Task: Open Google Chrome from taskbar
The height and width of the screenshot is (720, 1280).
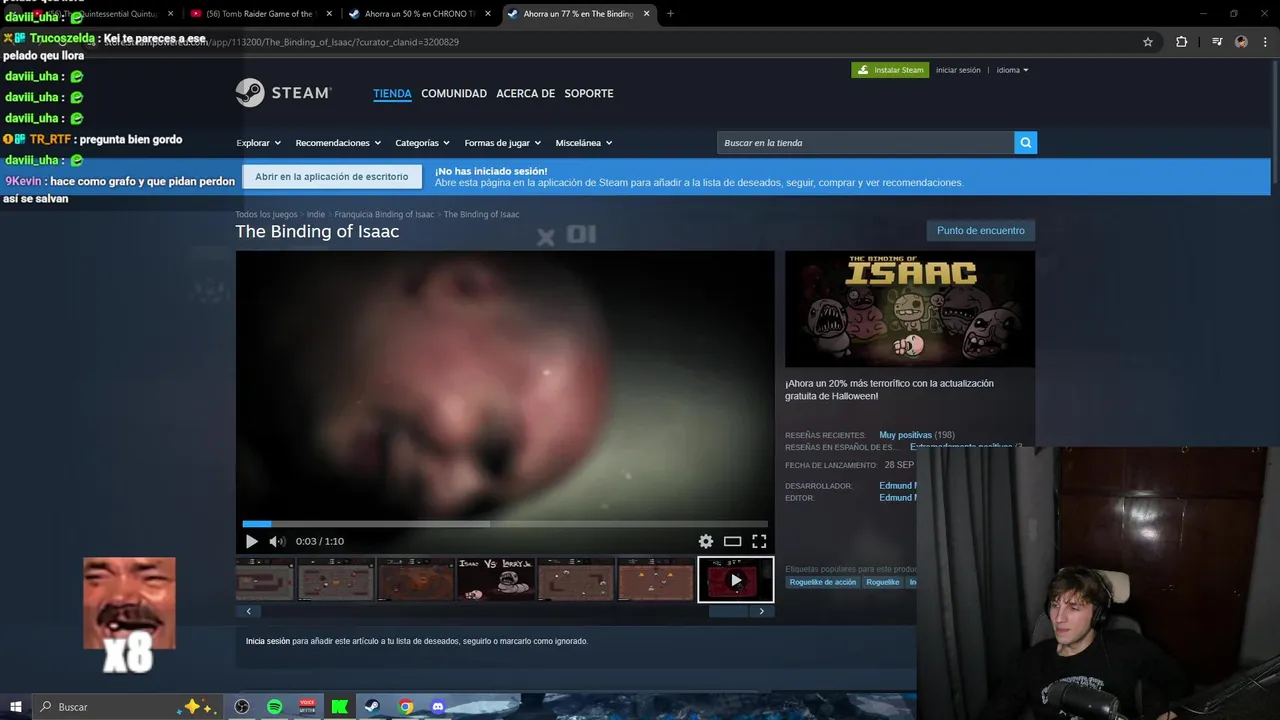Action: pyautogui.click(x=405, y=707)
